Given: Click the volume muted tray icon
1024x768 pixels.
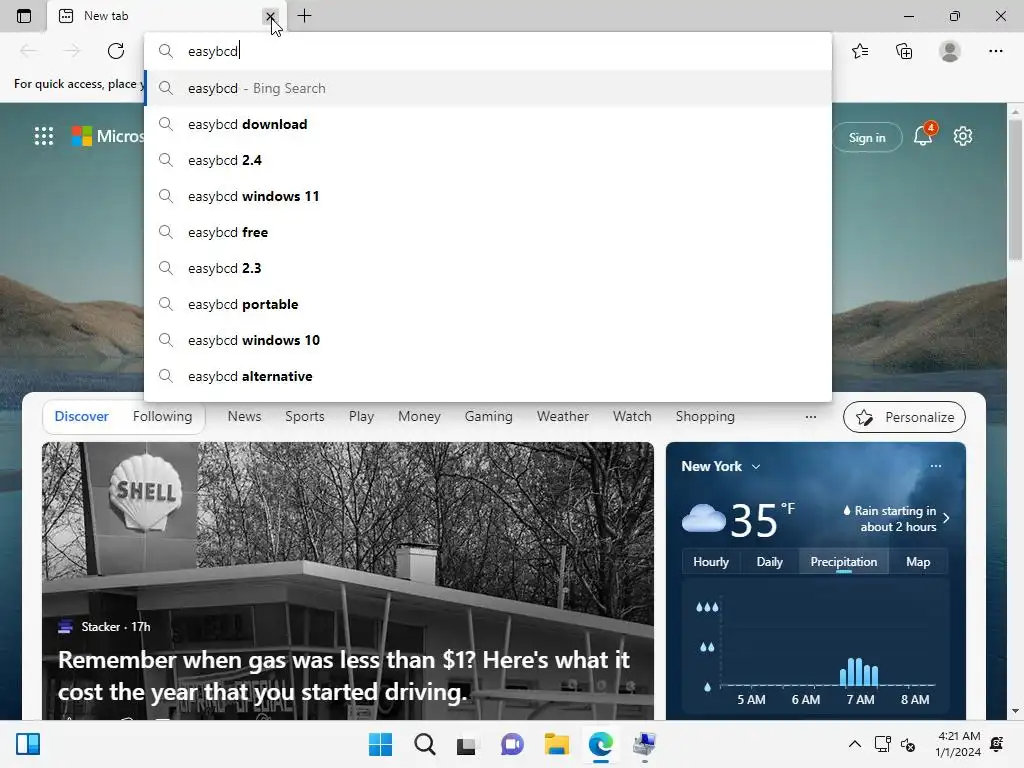Looking at the screenshot, I should 908,744.
